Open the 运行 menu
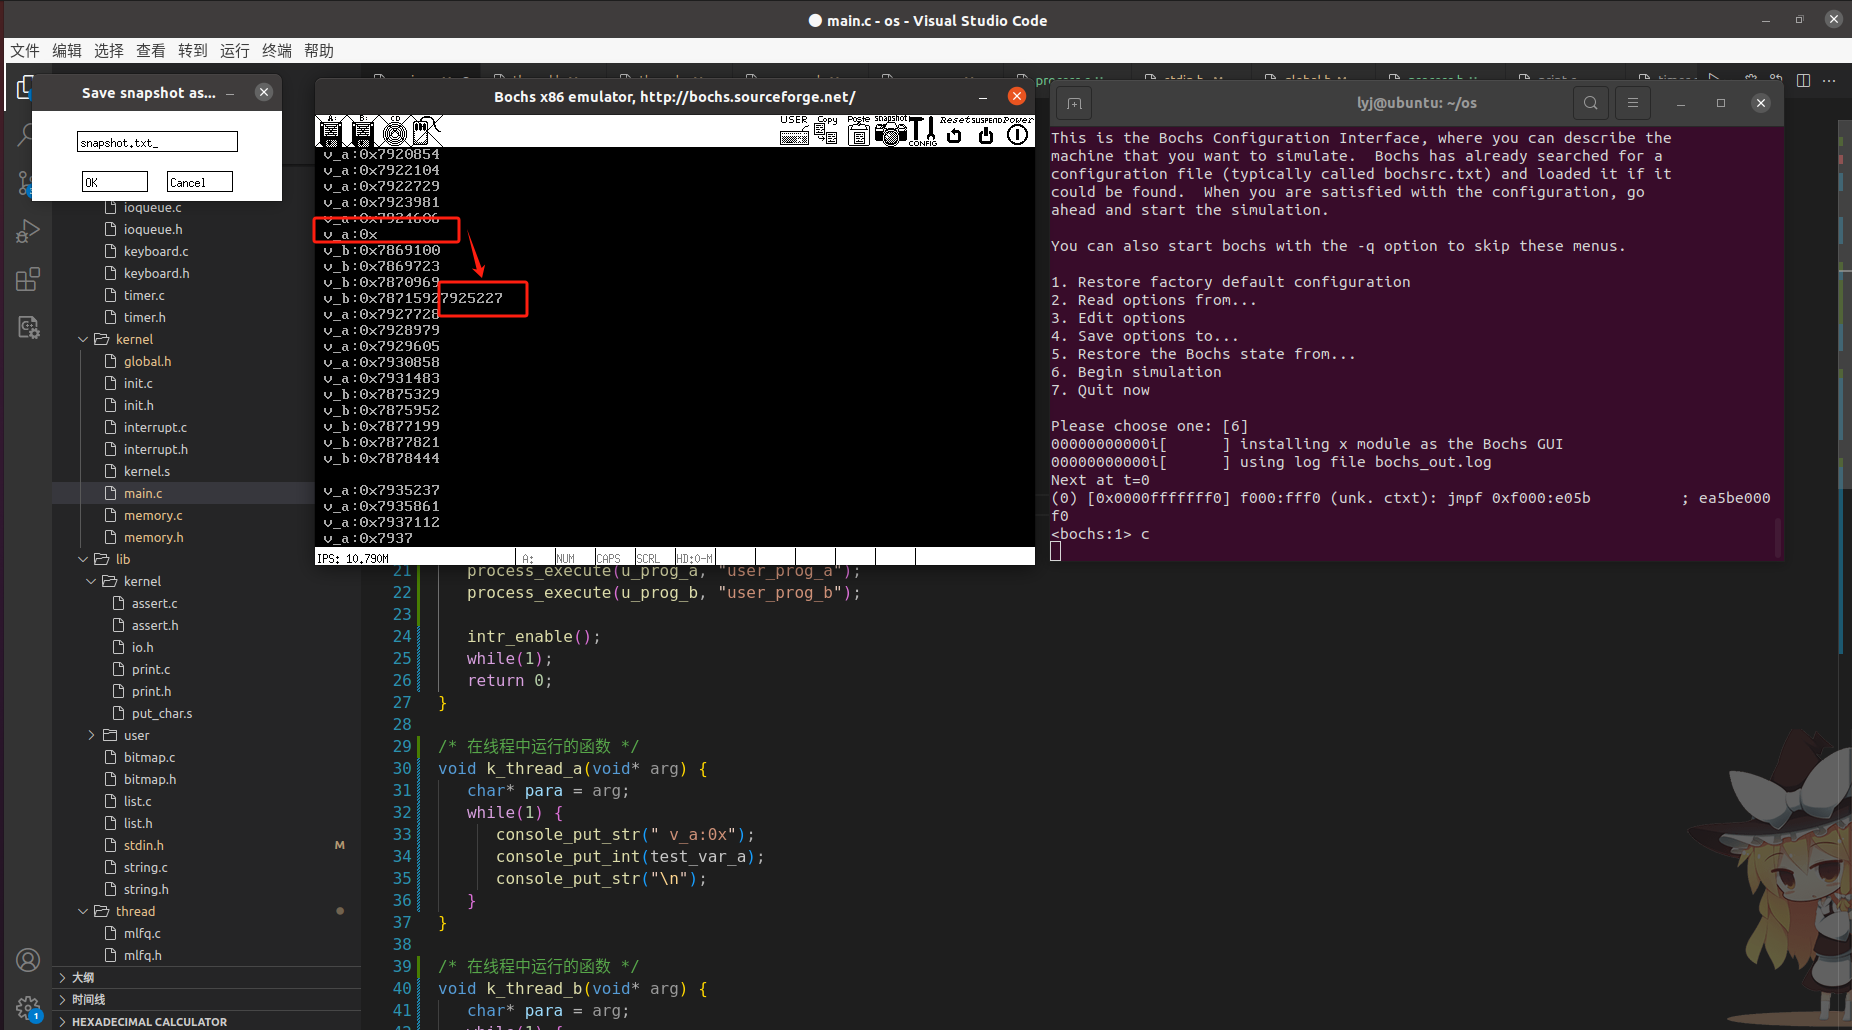1855x1030 pixels. (235, 51)
